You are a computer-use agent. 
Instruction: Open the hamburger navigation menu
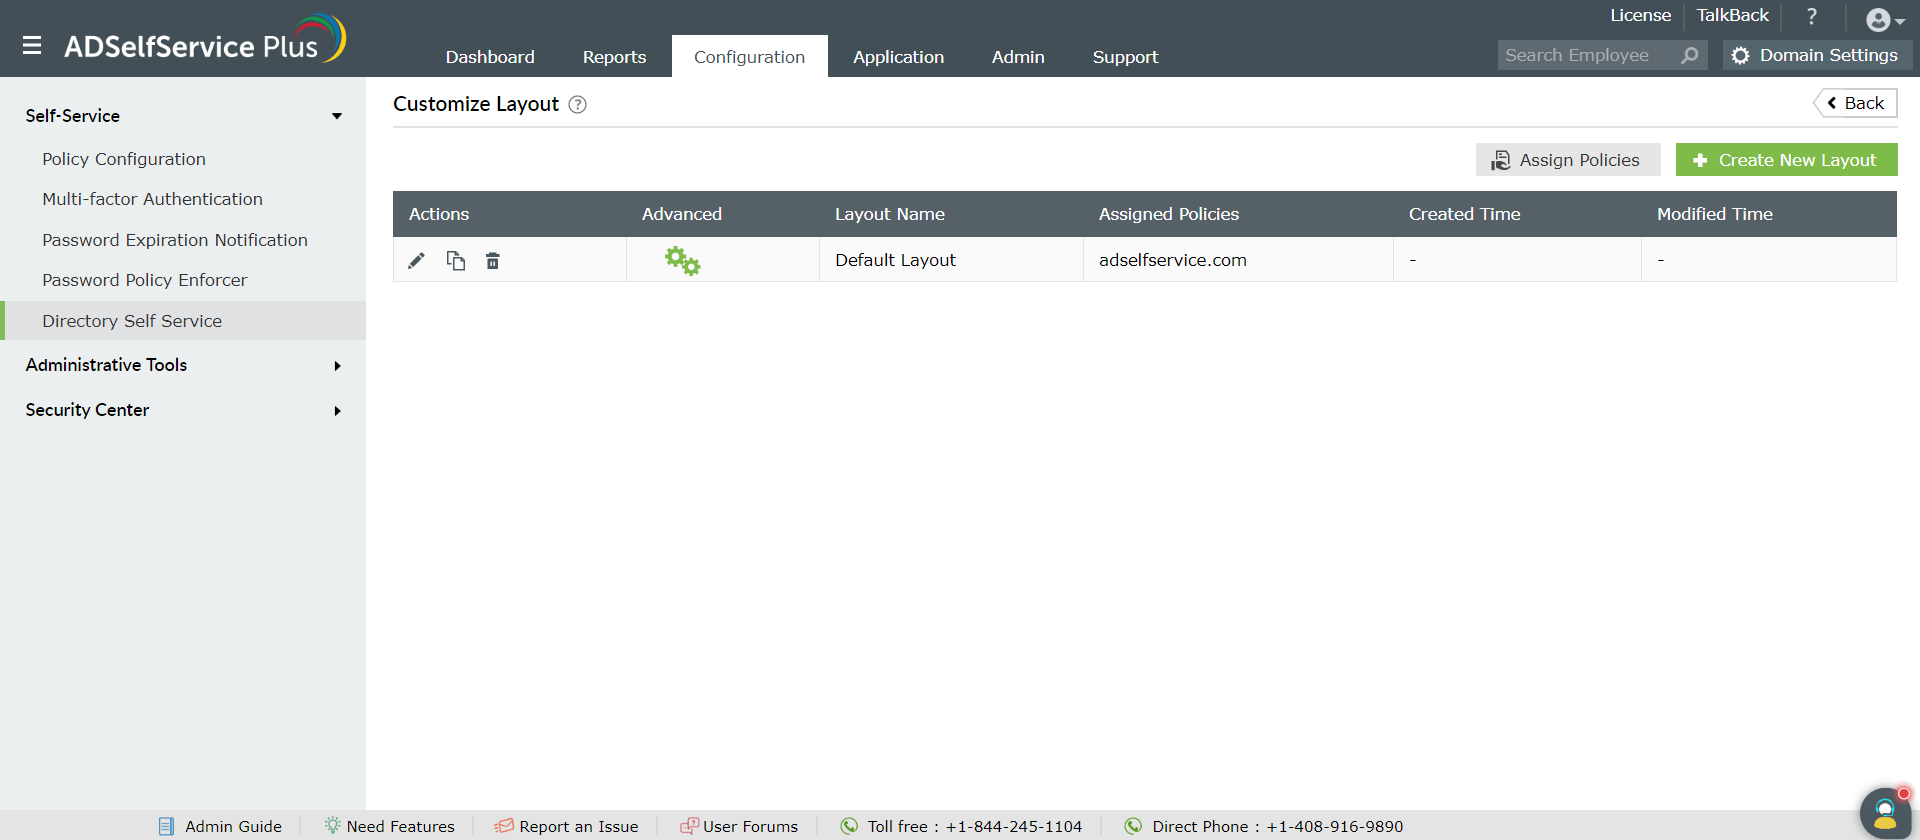32,45
